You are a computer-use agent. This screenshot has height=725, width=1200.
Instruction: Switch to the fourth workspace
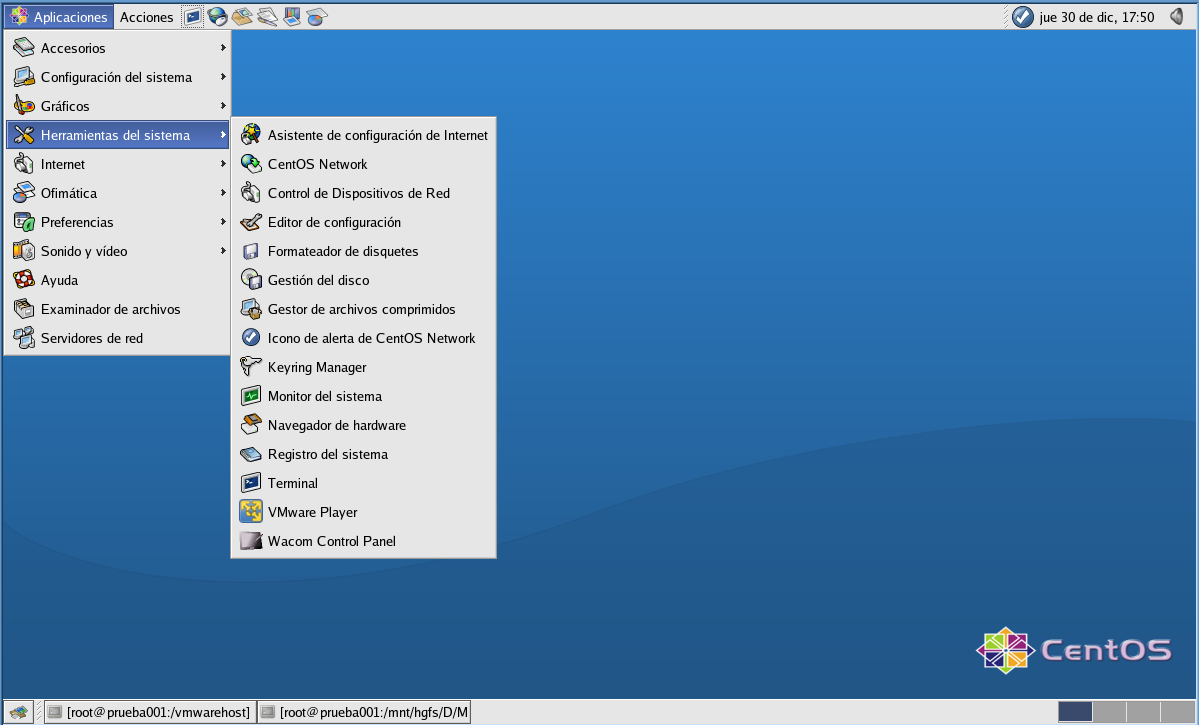pyautogui.click(x=1177, y=711)
